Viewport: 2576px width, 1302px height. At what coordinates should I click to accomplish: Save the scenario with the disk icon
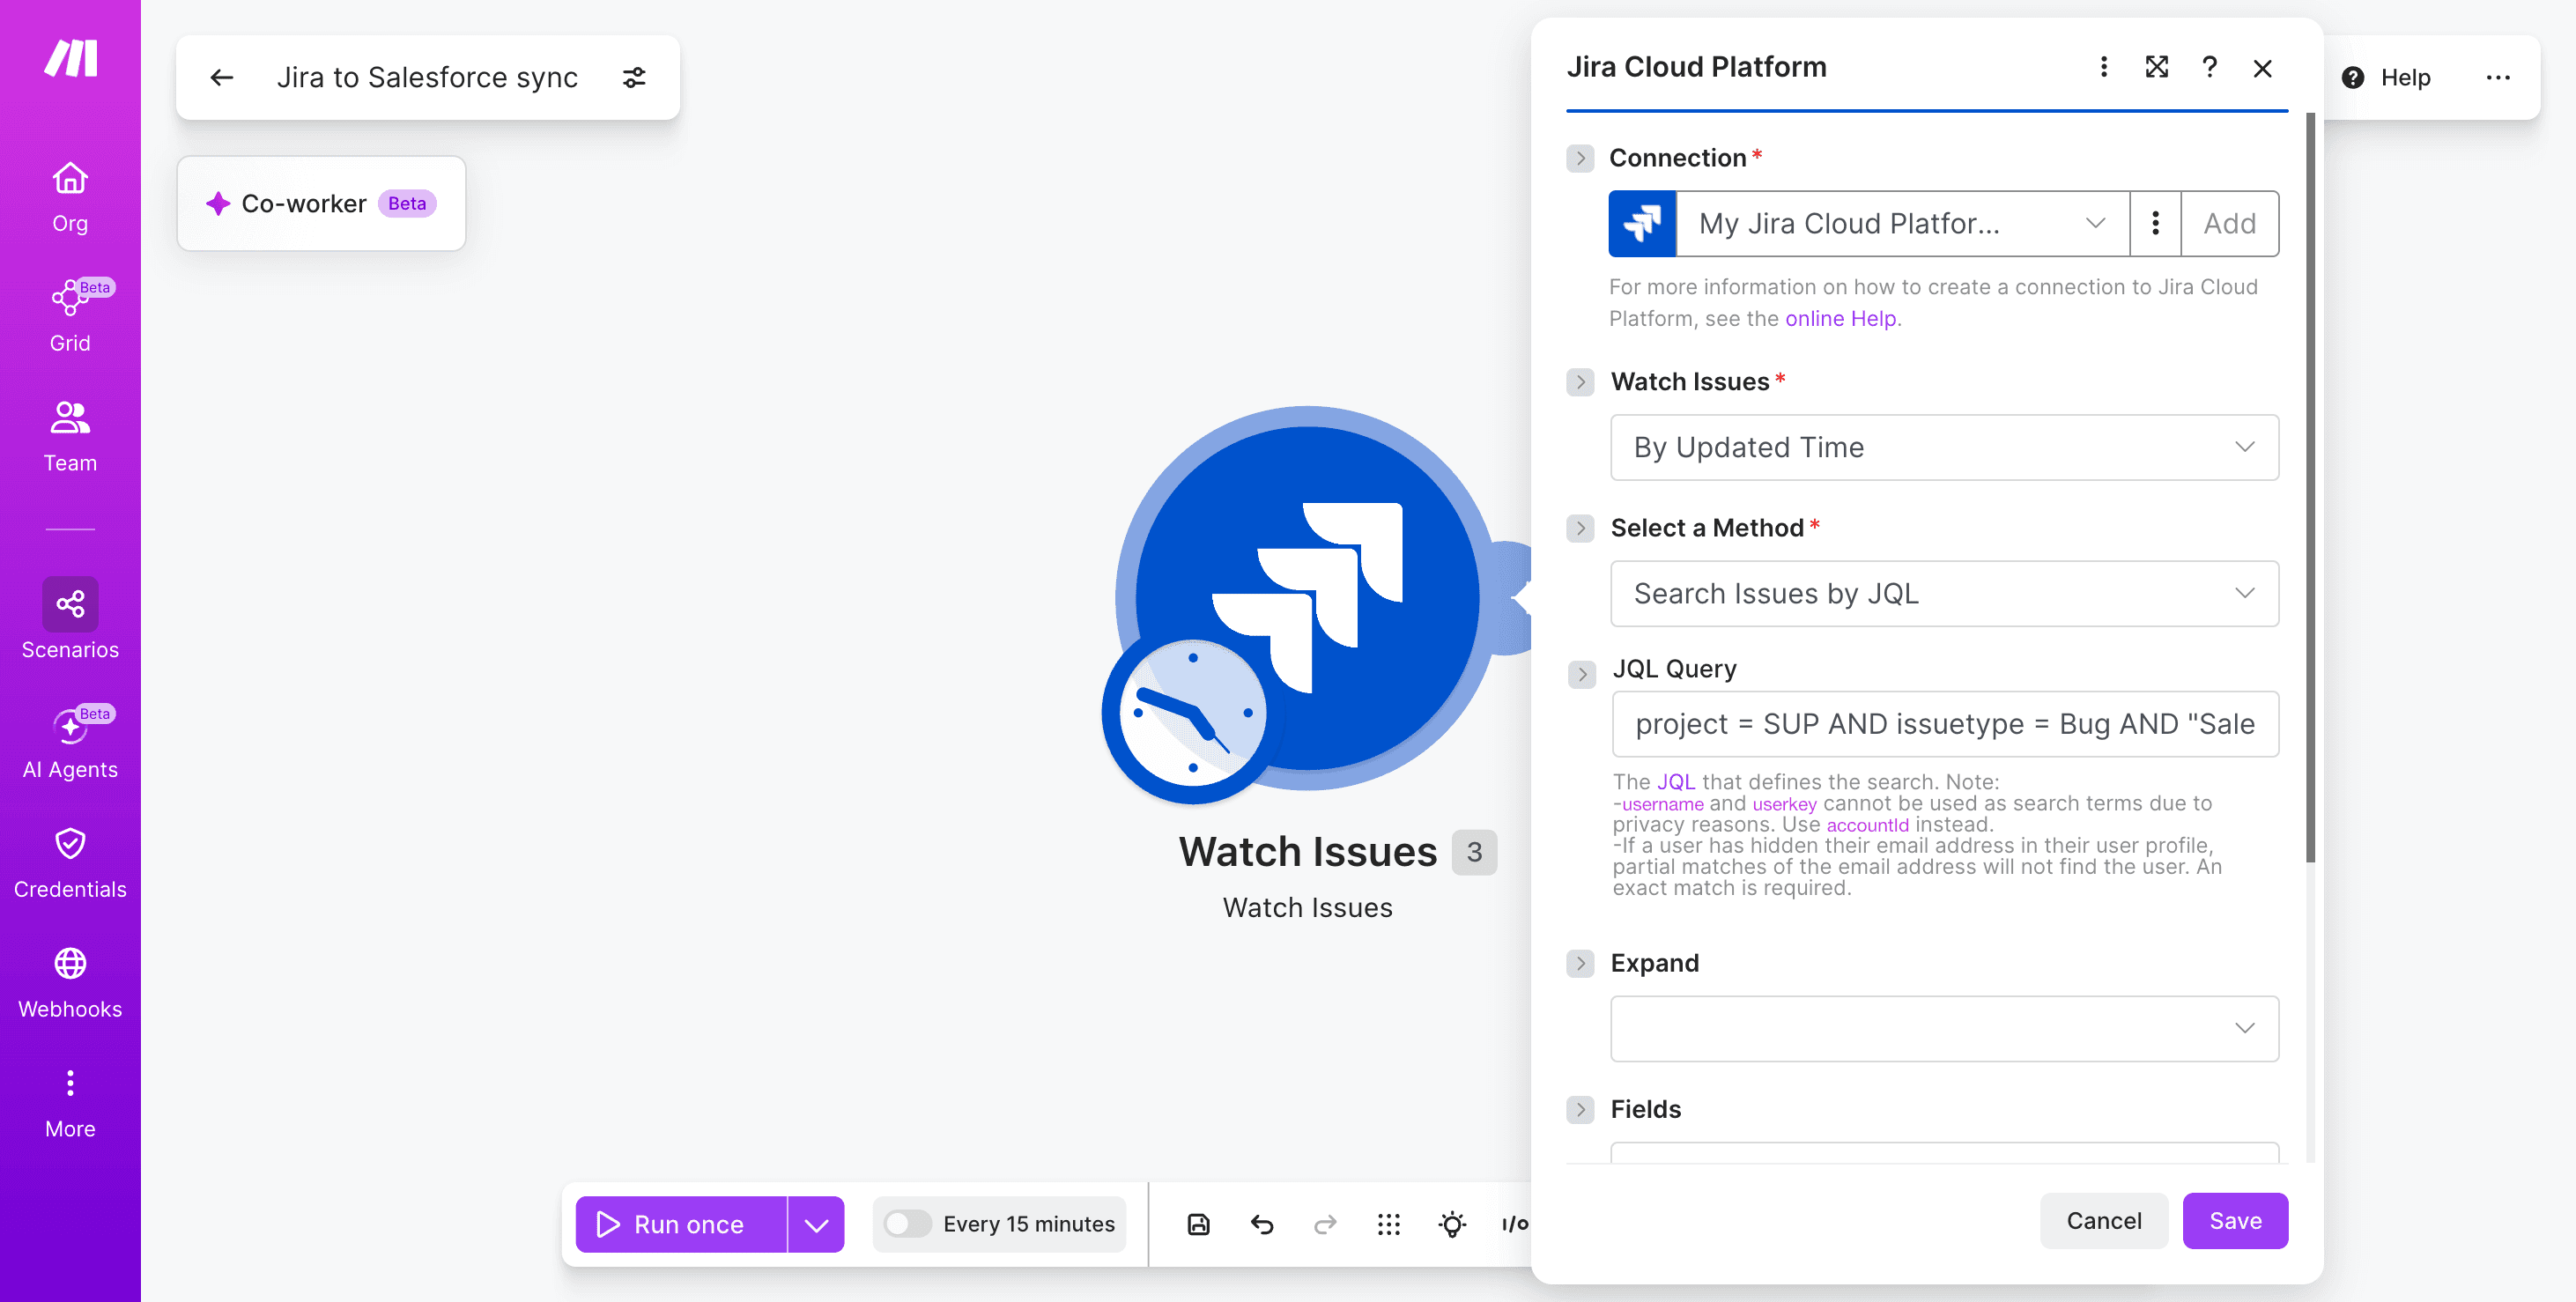[x=1198, y=1224]
